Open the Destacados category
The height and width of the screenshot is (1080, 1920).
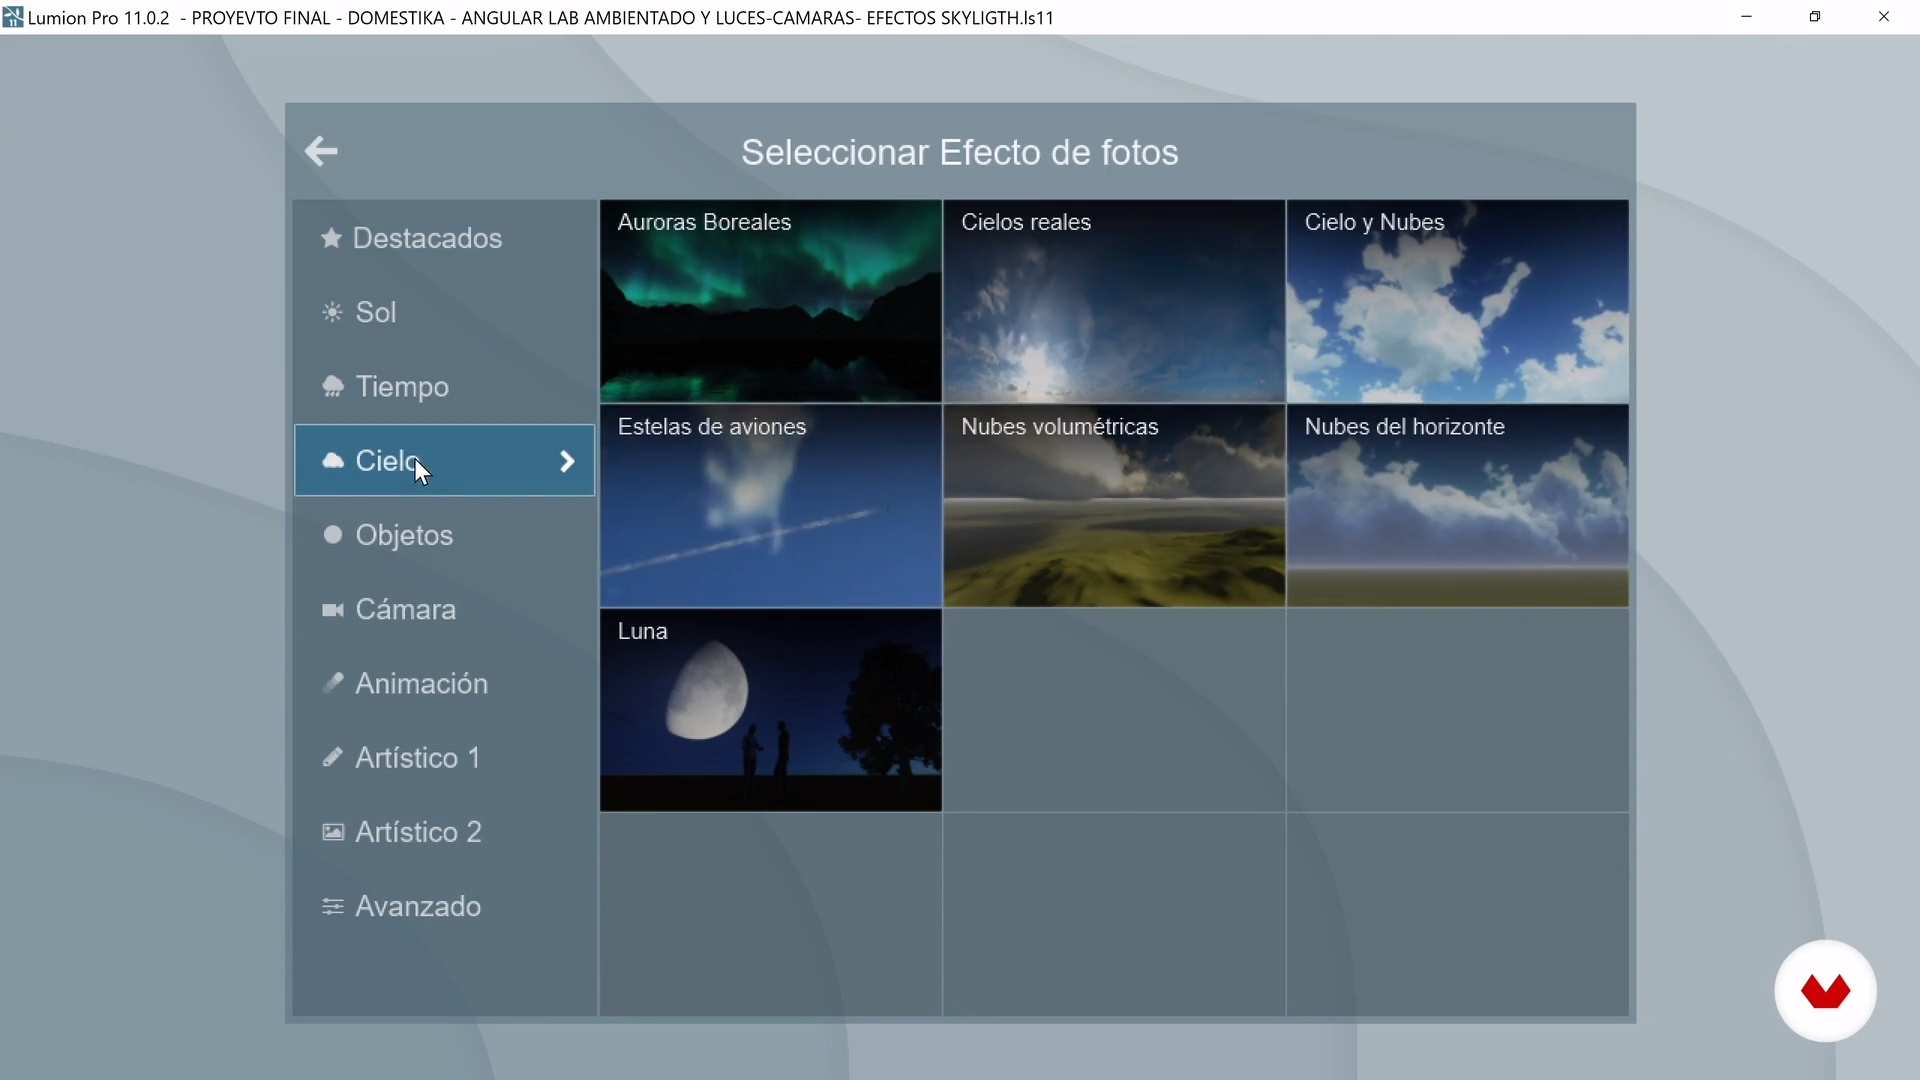(x=445, y=238)
